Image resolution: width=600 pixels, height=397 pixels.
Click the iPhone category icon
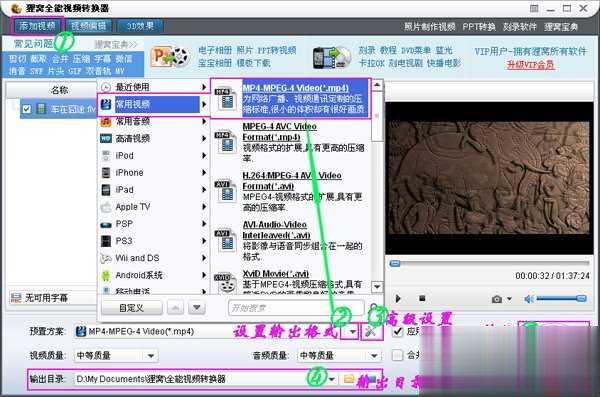pos(106,173)
